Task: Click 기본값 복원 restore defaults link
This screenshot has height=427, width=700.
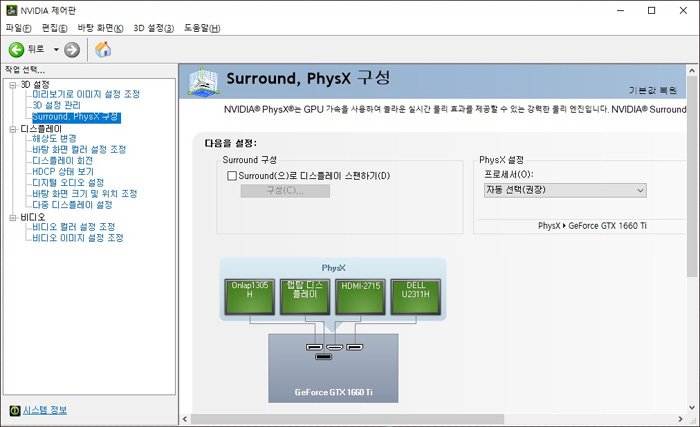Action: coord(653,91)
